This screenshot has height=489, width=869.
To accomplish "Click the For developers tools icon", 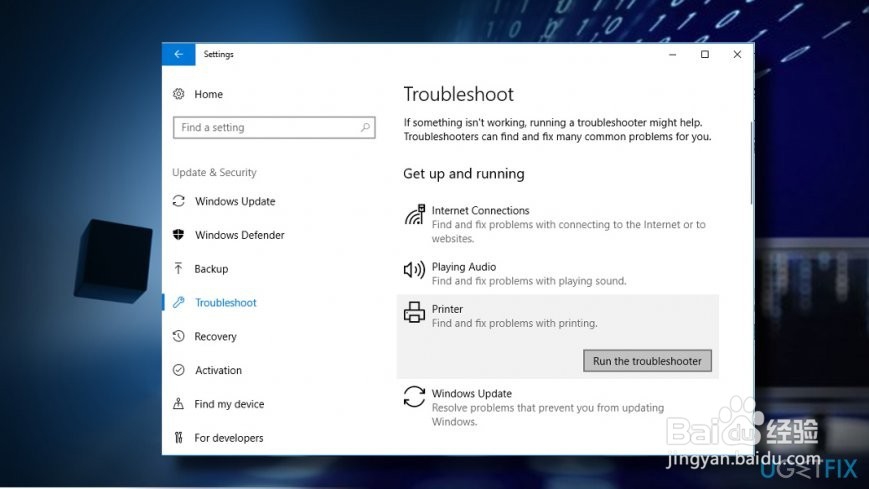I will [178, 437].
